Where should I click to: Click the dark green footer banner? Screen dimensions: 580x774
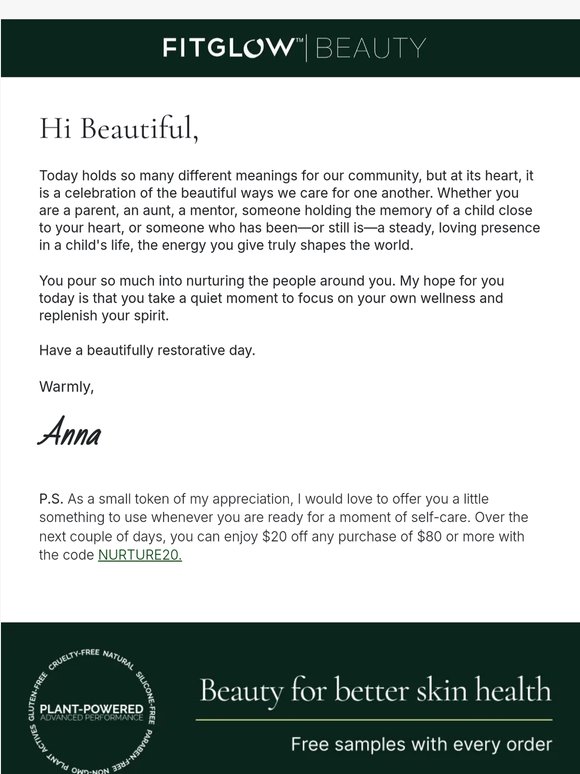(x=290, y=698)
